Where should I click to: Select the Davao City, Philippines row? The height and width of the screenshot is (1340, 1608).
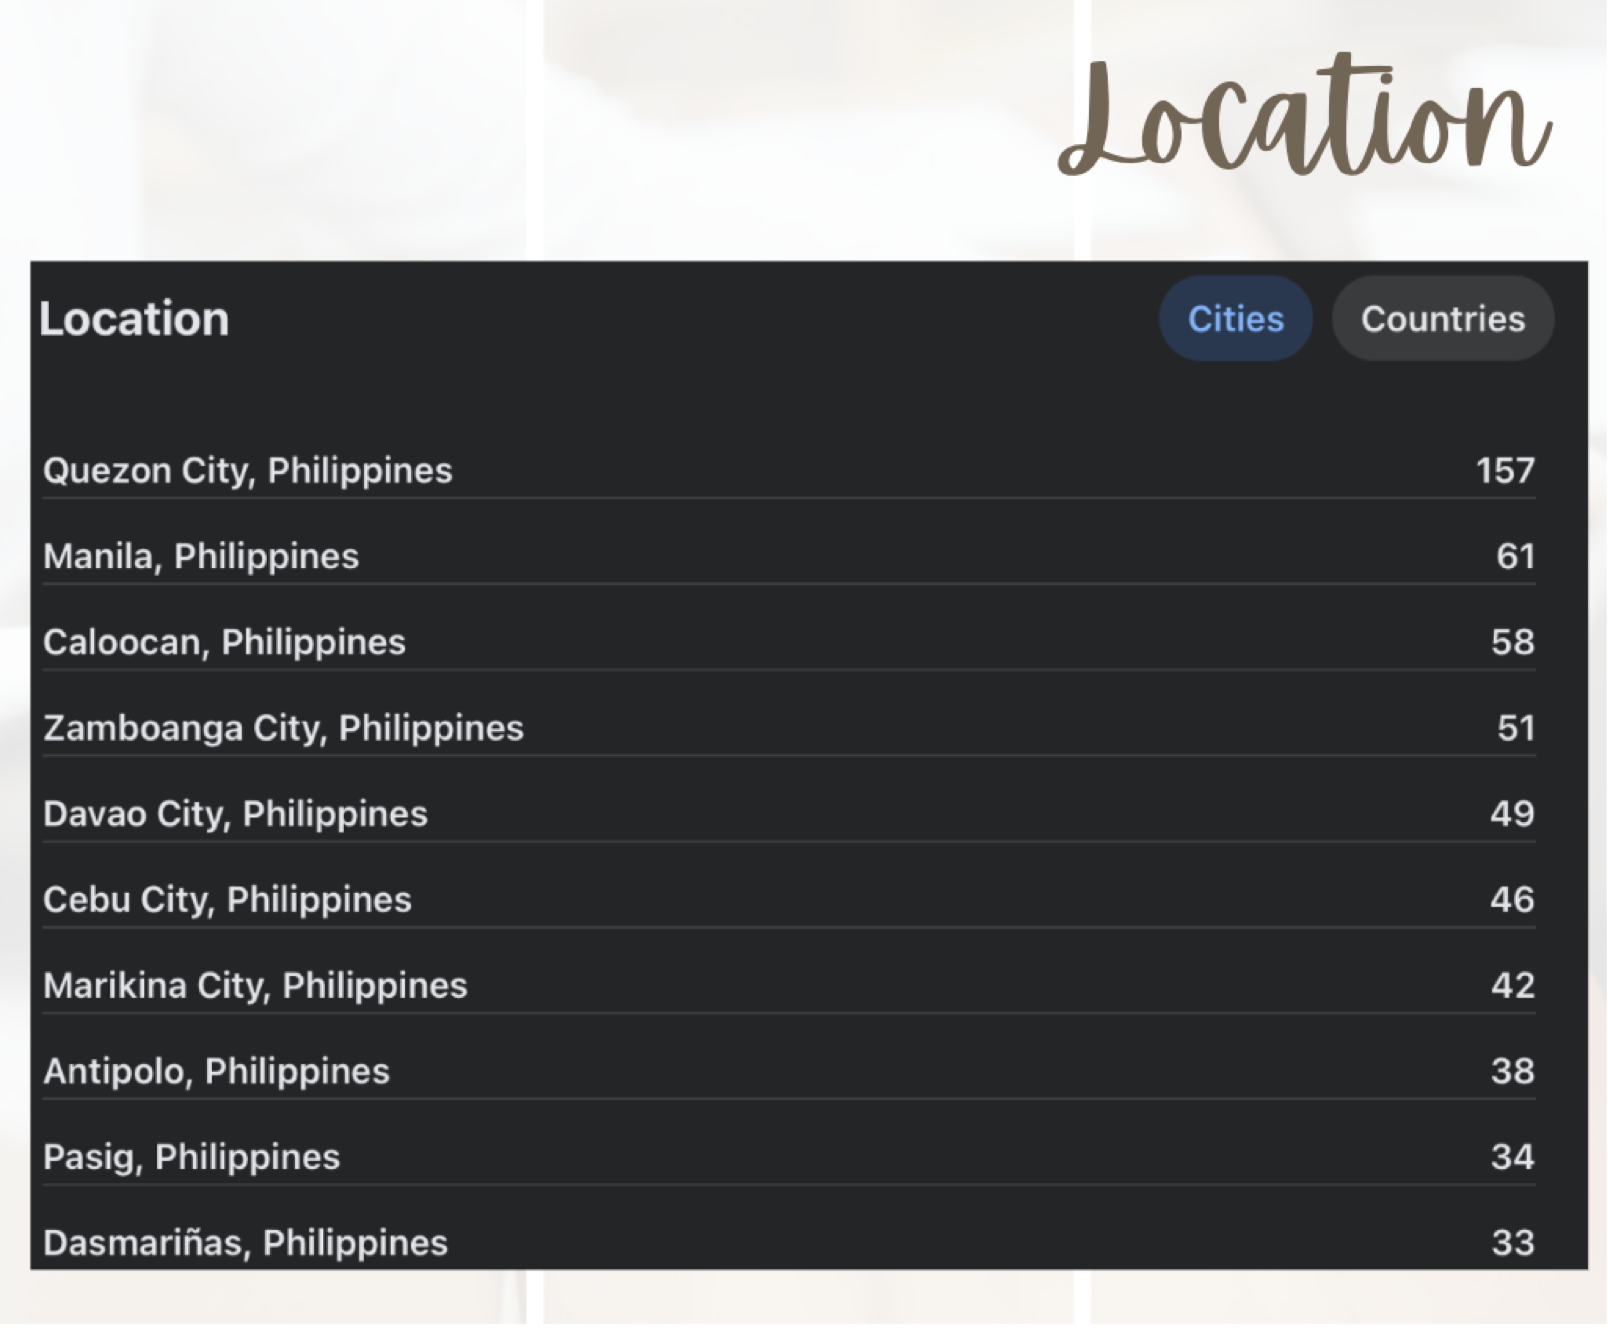click(x=789, y=814)
